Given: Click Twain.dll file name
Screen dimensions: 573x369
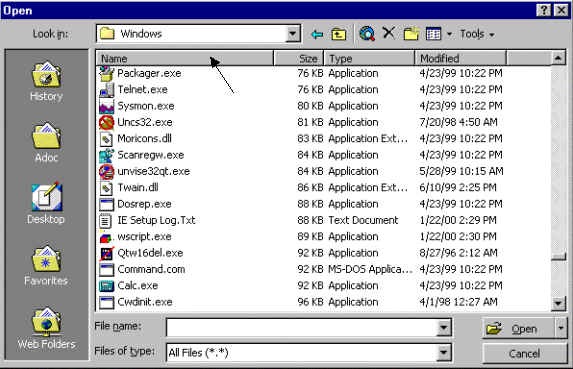Looking at the screenshot, I should [x=138, y=188].
